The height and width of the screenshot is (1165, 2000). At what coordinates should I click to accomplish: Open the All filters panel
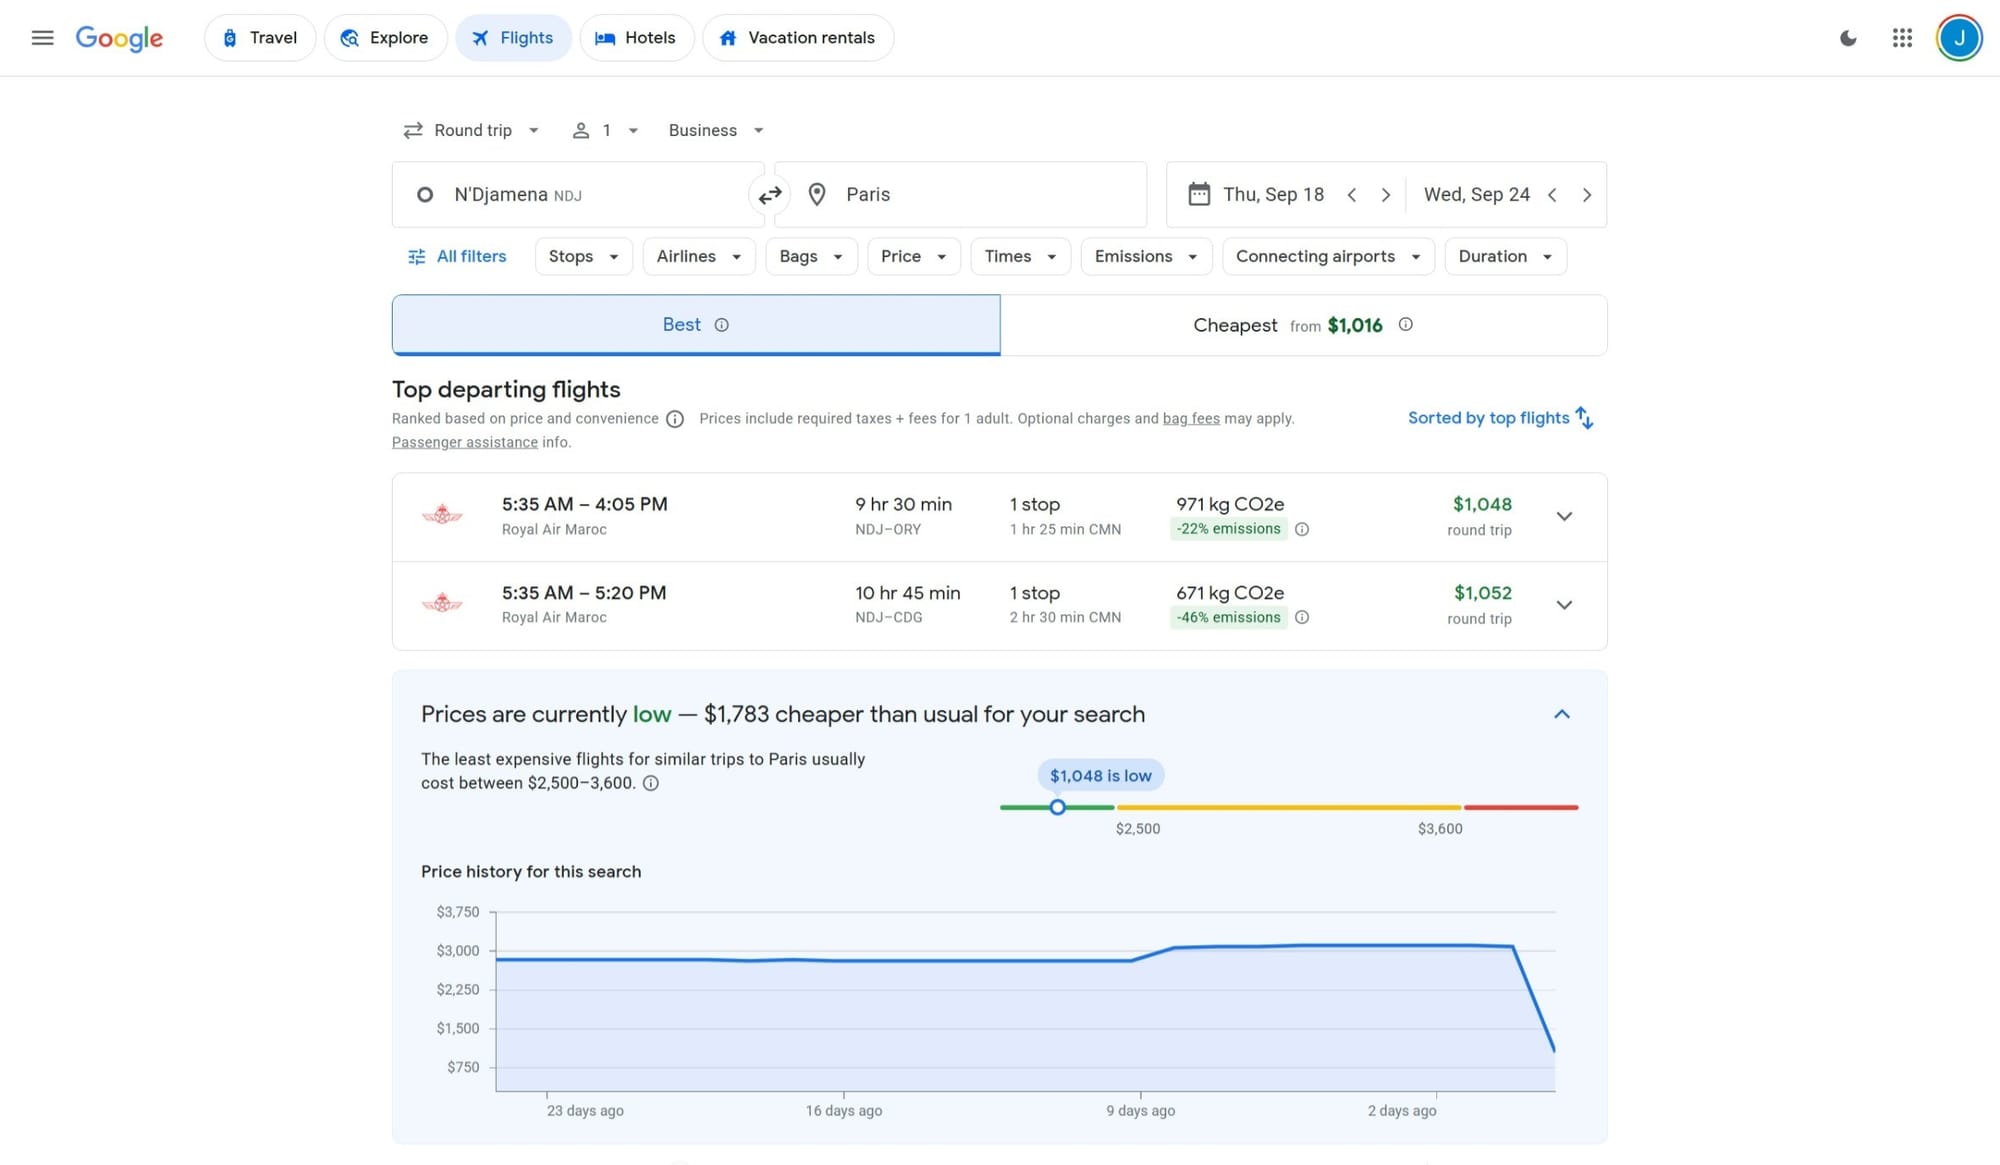[x=457, y=257]
